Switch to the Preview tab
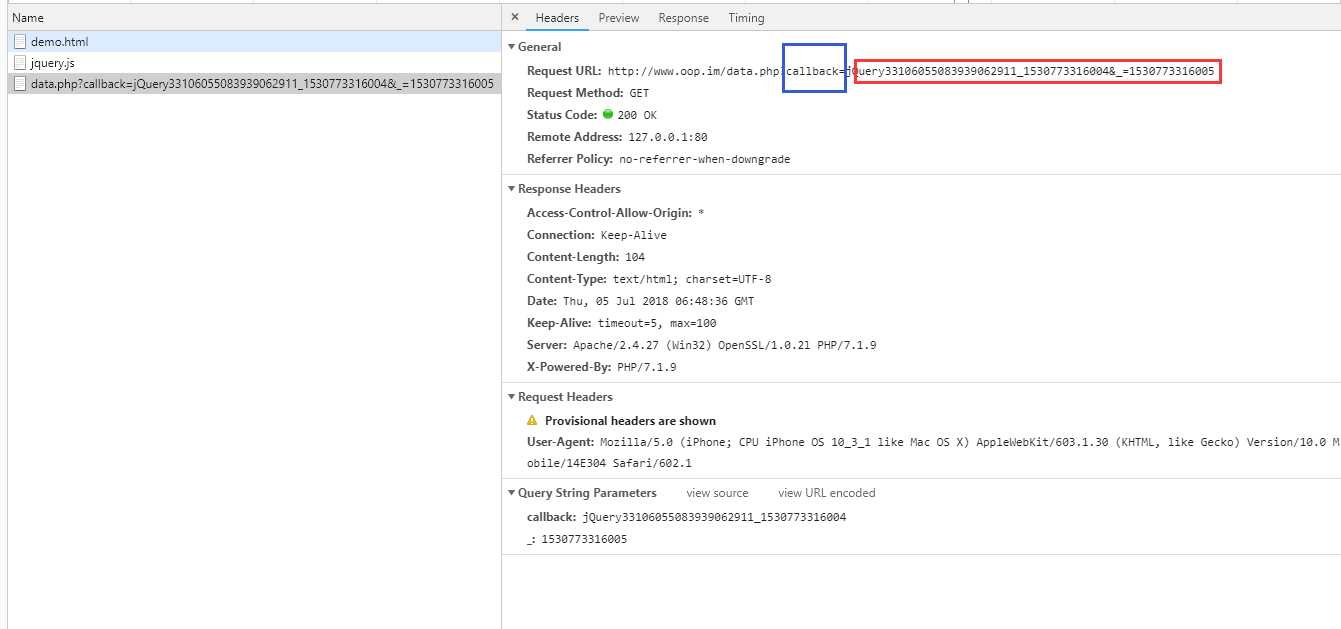The height and width of the screenshot is (629, 1341). [619, 18]
